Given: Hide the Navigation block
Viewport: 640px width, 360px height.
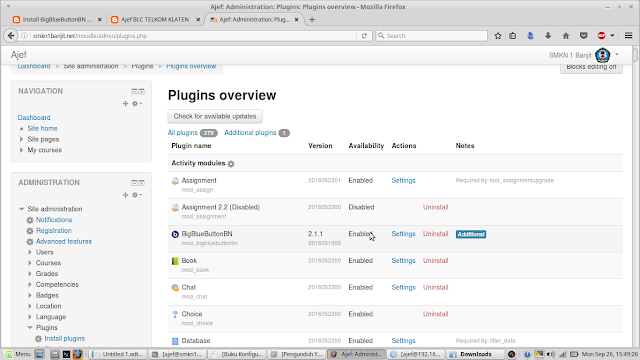Looking at the screenshot, I should pyautogui.click(x=134, y=91).
